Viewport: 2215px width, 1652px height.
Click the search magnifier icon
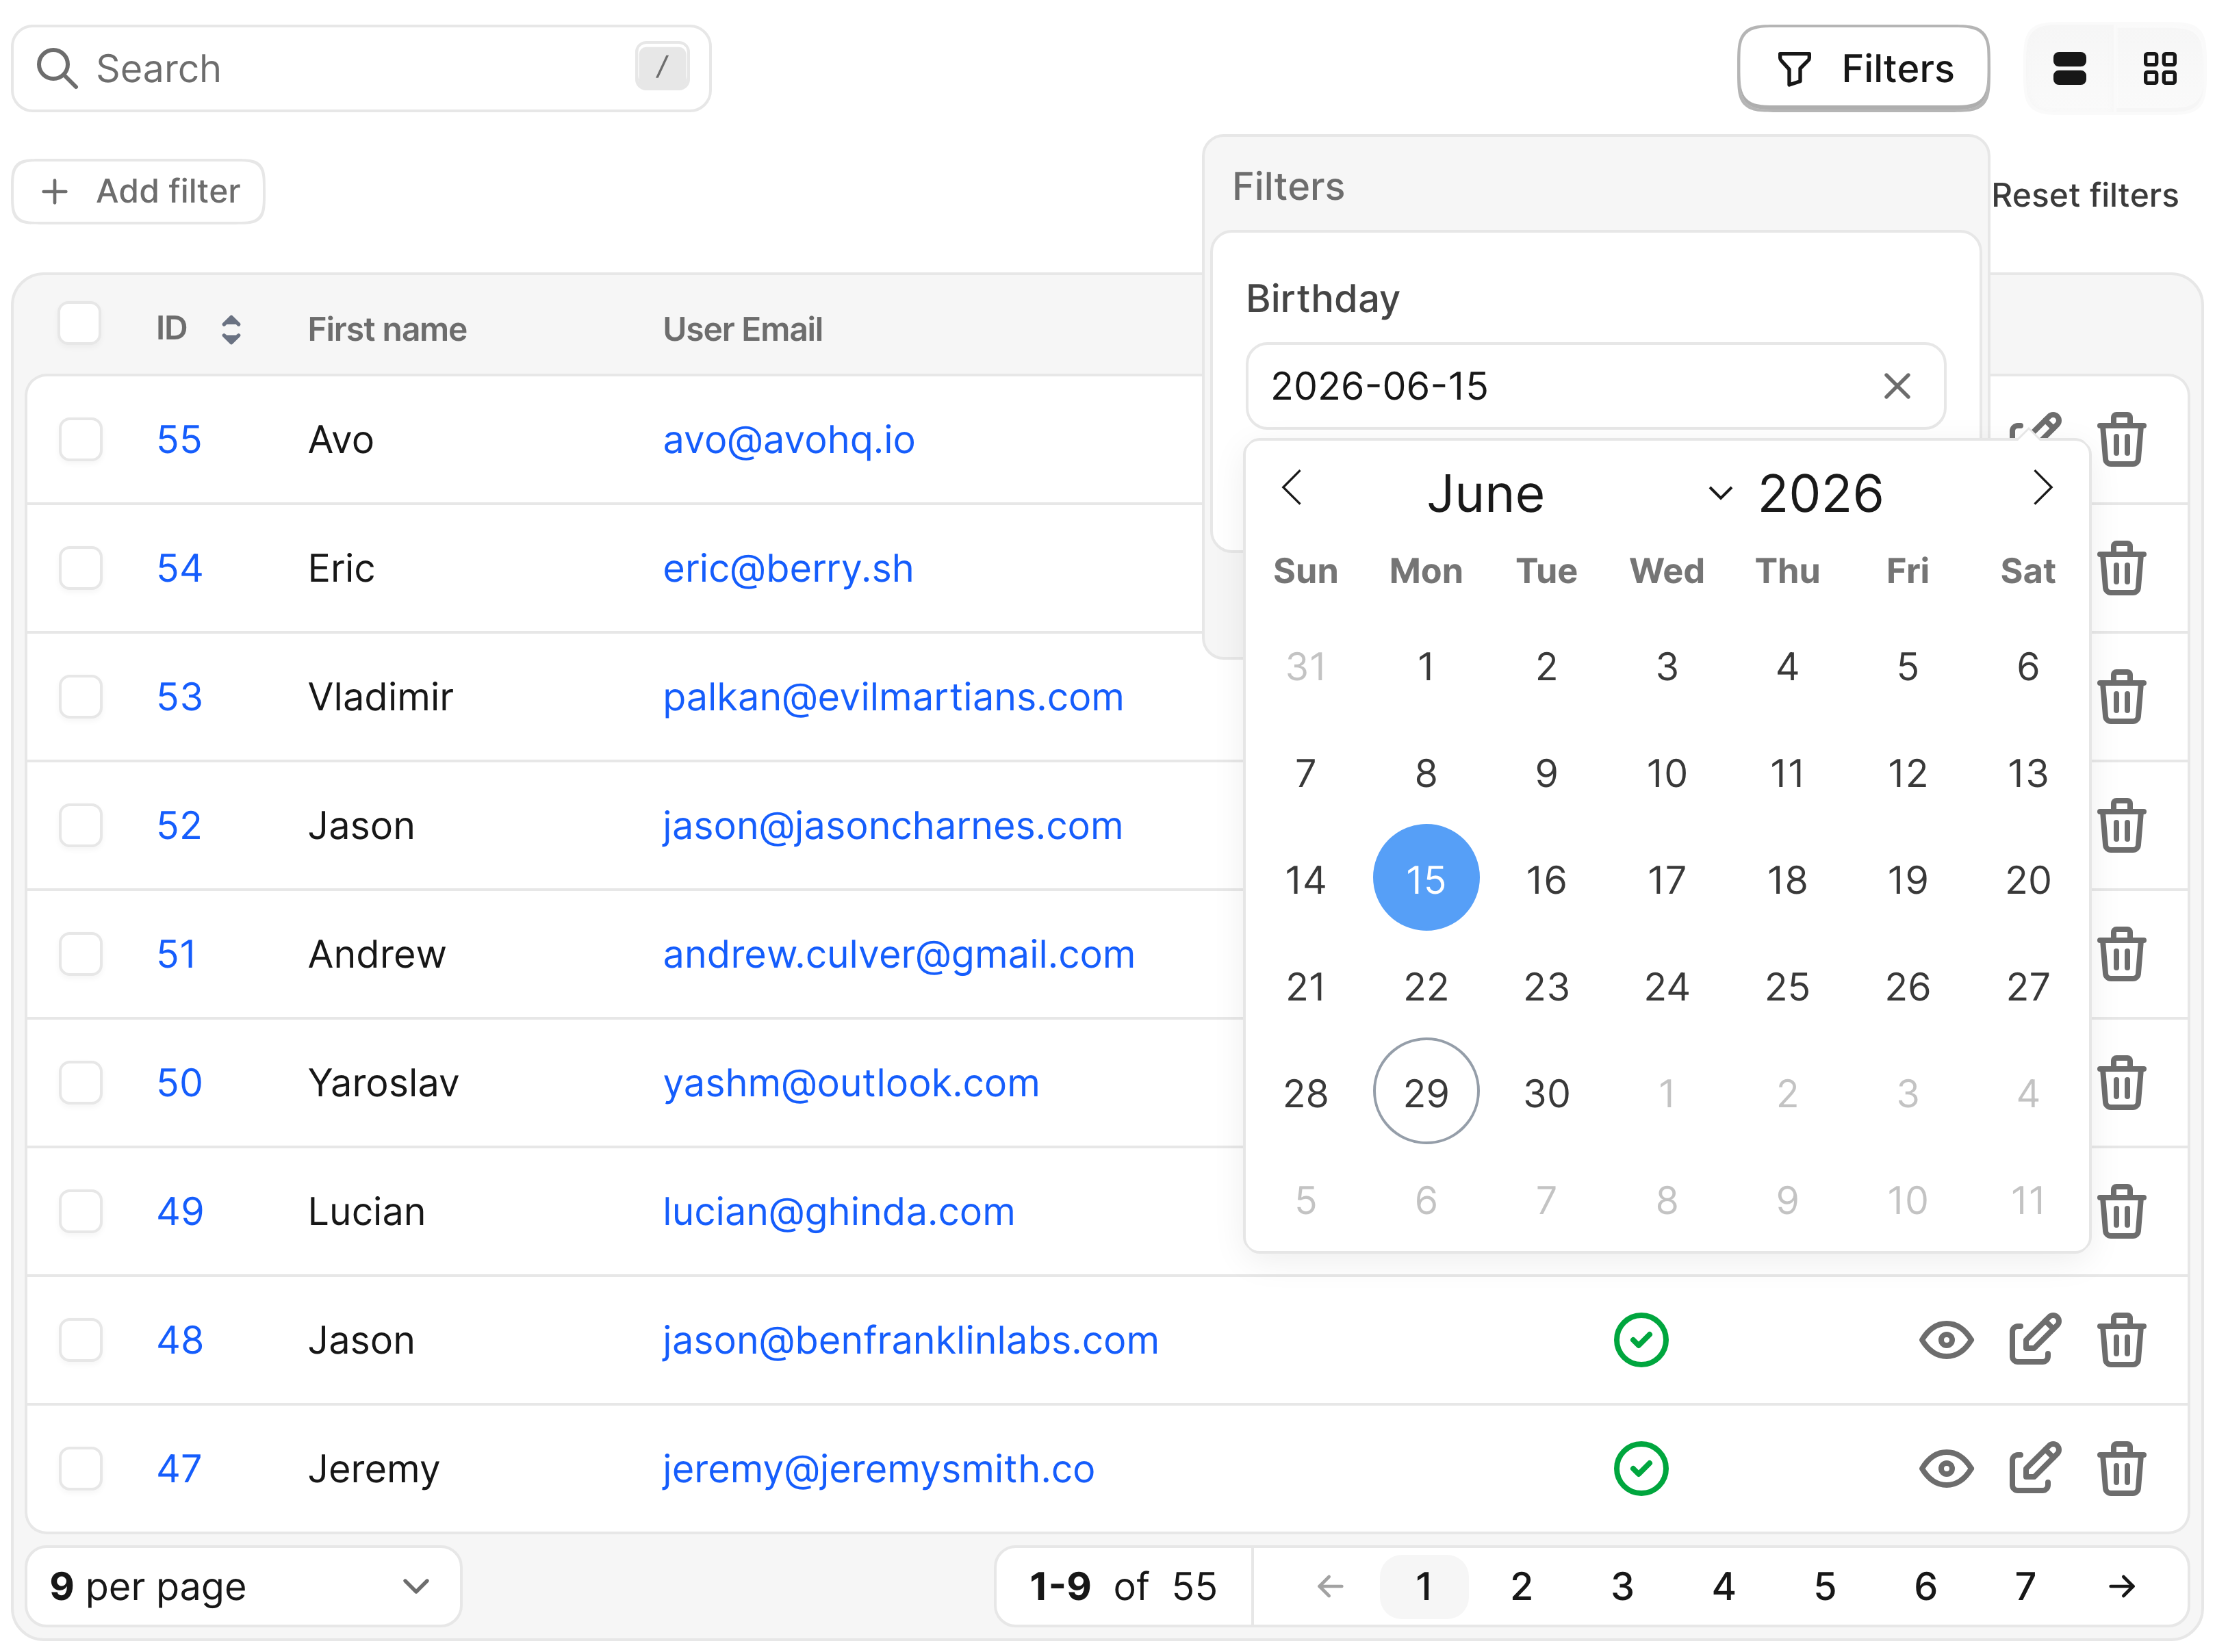57,69
